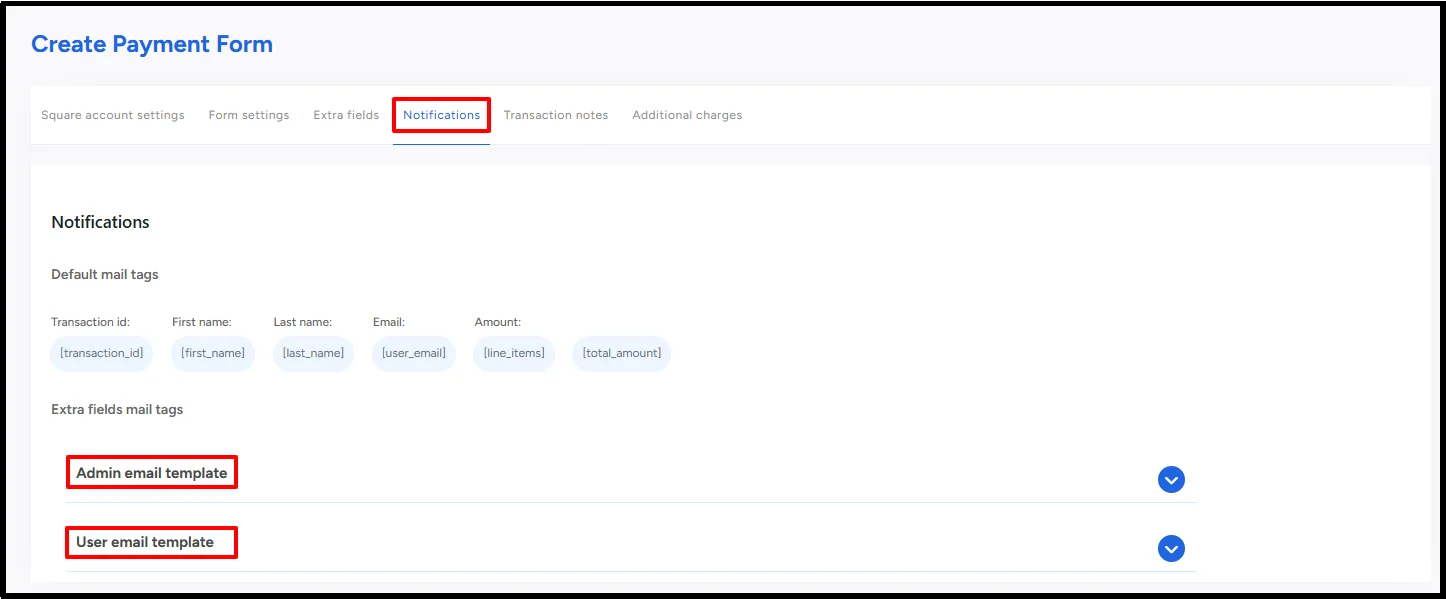Expand the User email template chevron
This screenshot has height=599, width=1446.
[x=1171, y=549]
